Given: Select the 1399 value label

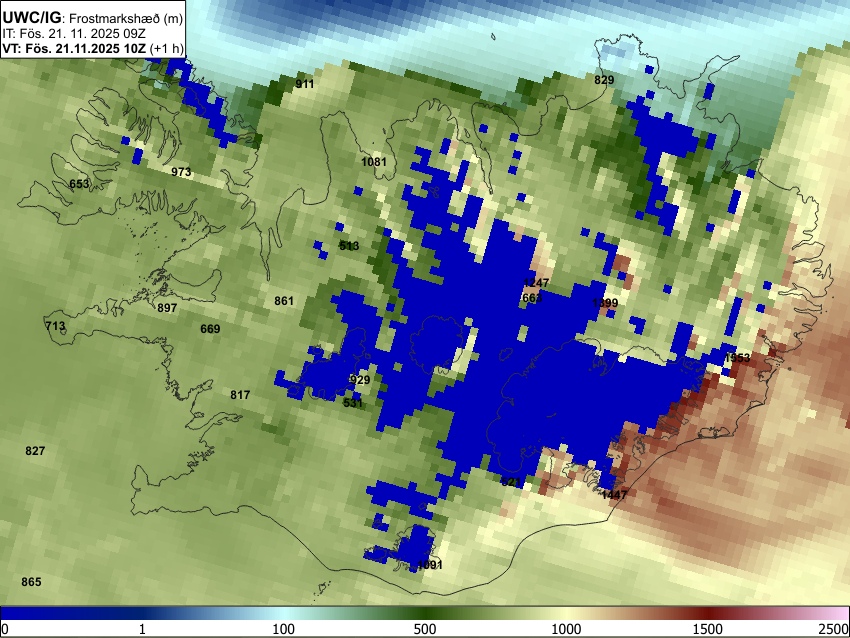Looking at the screenshot, I should click(x=605, y=303).
